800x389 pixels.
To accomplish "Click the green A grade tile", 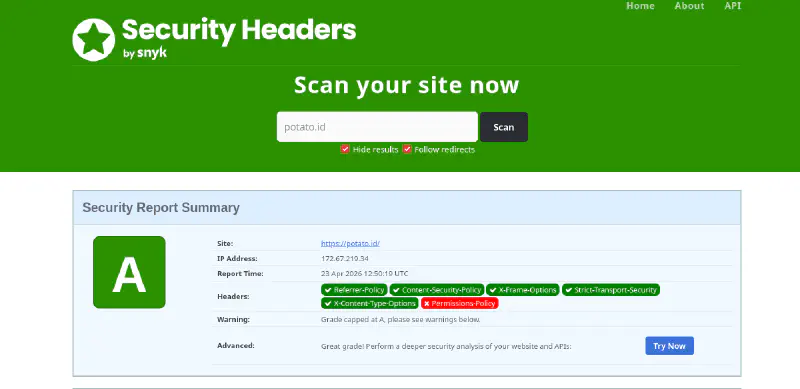I will click(x=129, y=272).
